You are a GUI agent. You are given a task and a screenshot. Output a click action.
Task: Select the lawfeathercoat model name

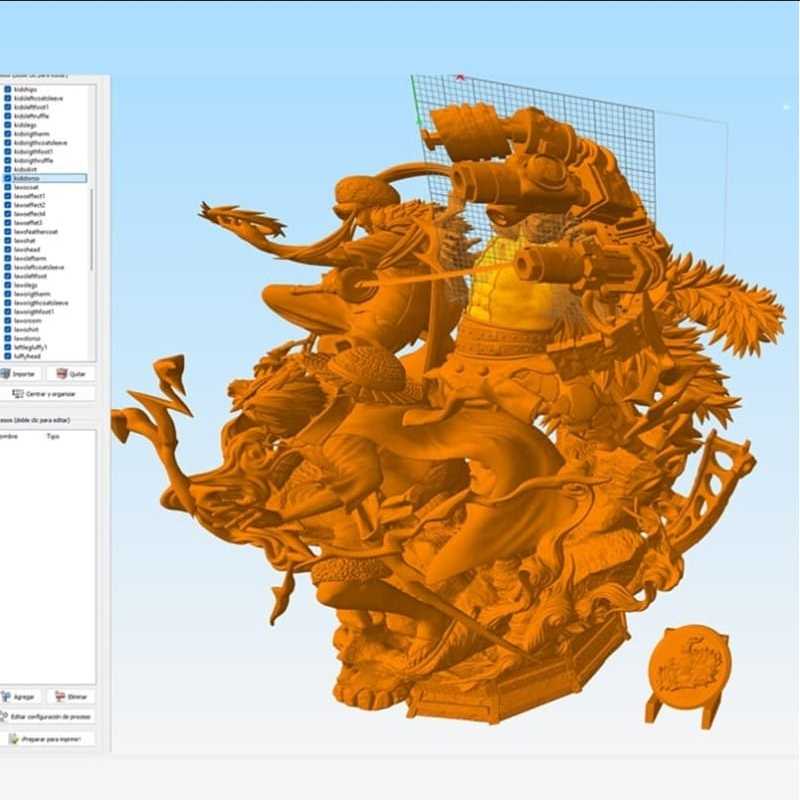pyautogui.click(x=36, y=232)
